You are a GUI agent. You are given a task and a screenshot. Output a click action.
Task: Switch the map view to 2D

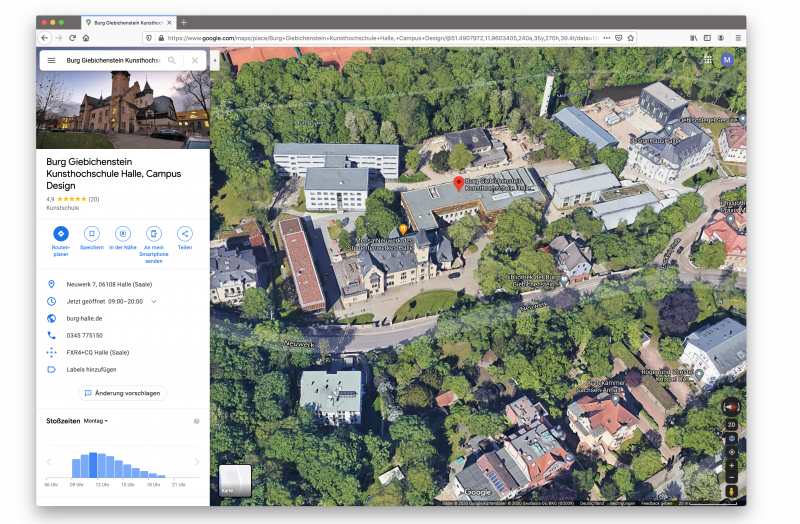coord(731,424)
